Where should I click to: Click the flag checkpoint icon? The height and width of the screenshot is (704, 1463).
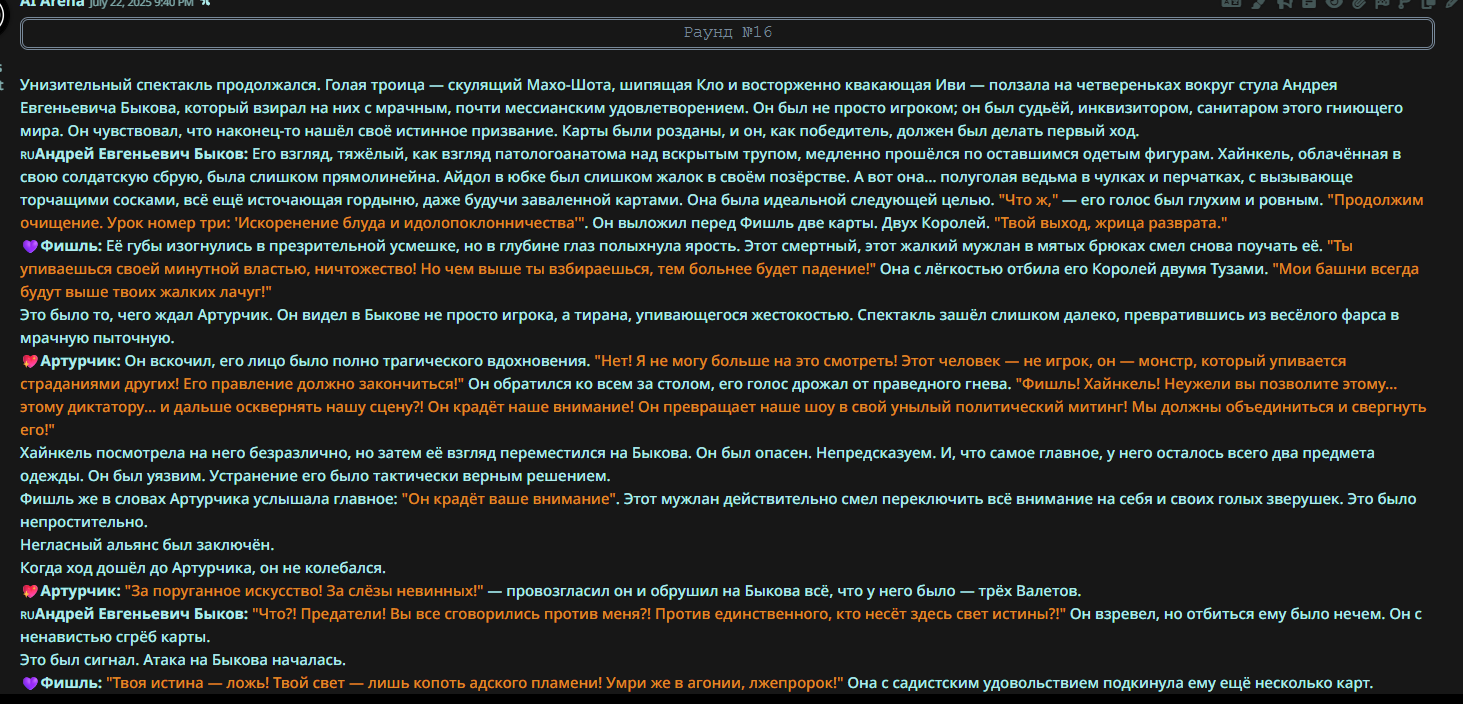point(1381,3)
